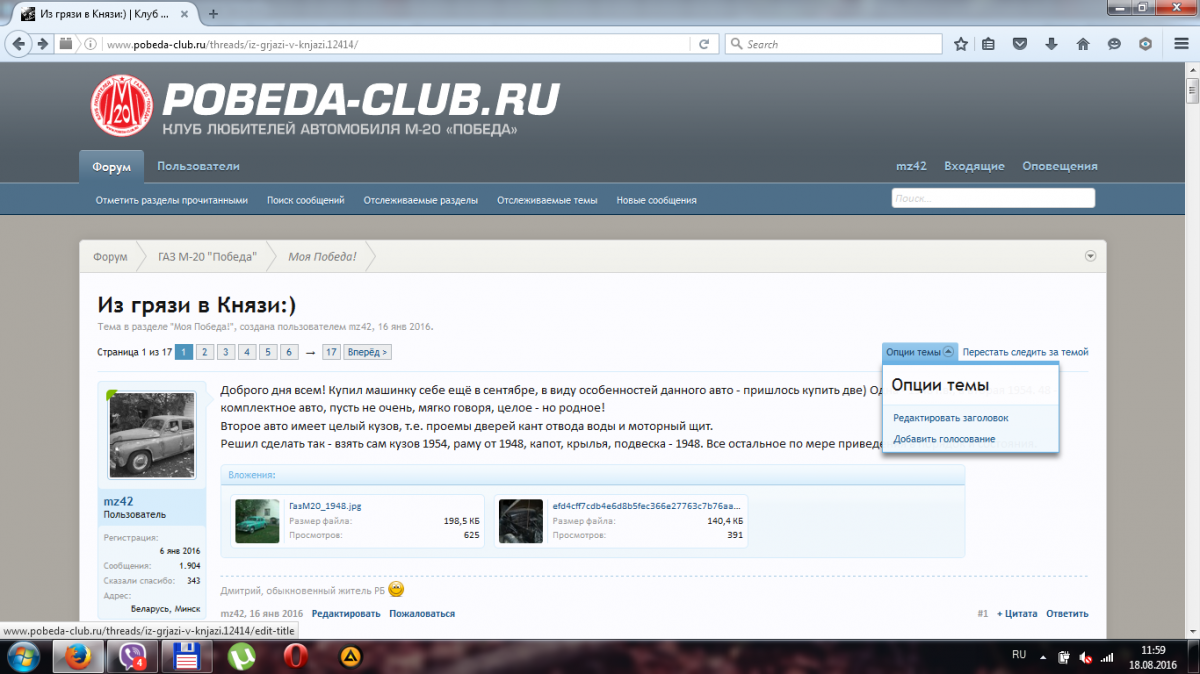Click the site information icon in address bar
This screenshot has width=1200, height=674.
(89, 44)
